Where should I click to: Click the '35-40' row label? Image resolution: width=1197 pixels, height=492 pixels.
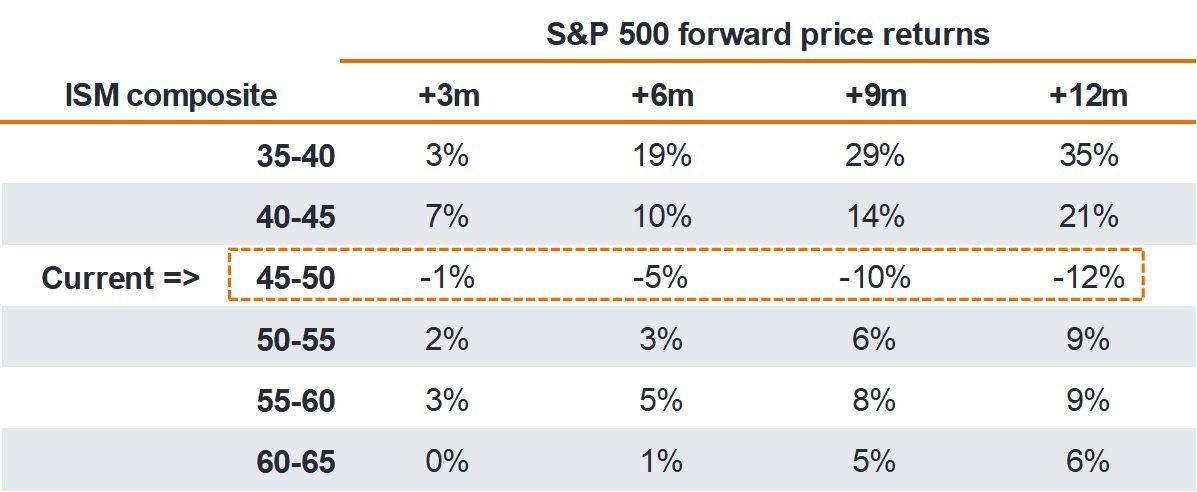pyautogui.click(x=295, y=157)
